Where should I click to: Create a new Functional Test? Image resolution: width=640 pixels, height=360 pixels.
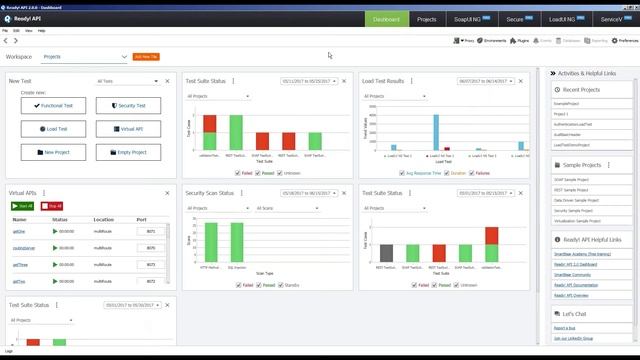coord(53,106)
